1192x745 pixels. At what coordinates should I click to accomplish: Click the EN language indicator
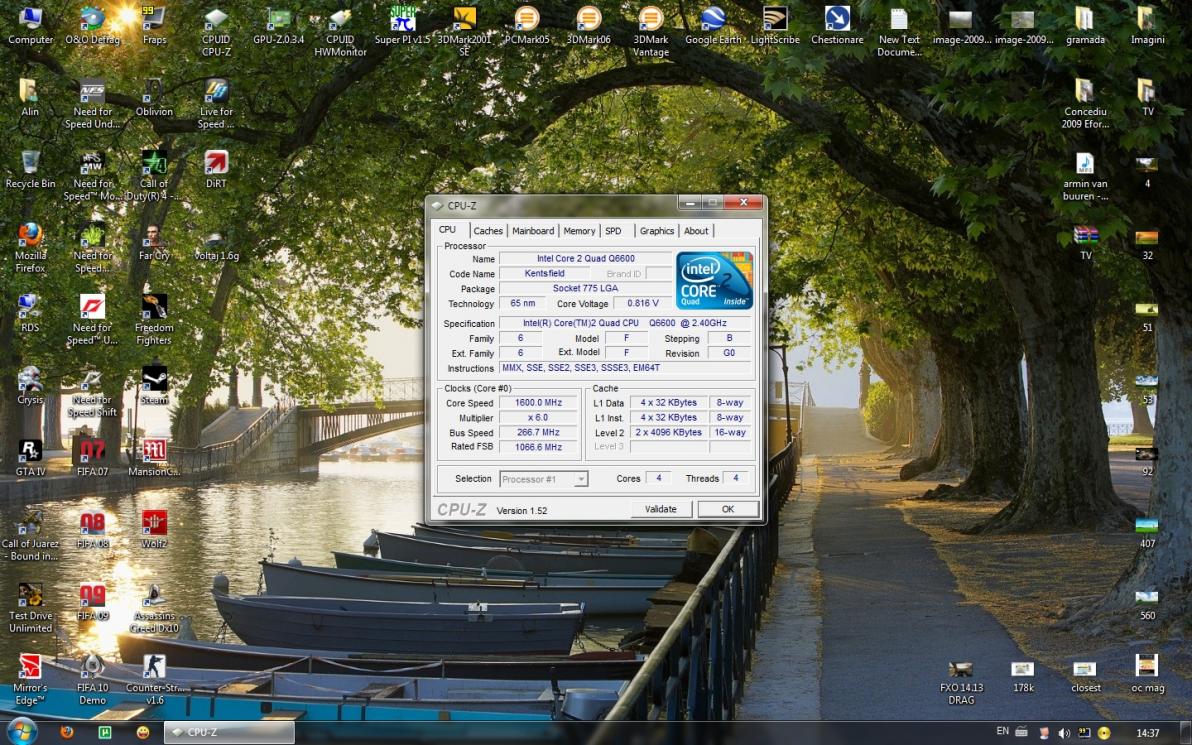click(x=1003, y=731)
